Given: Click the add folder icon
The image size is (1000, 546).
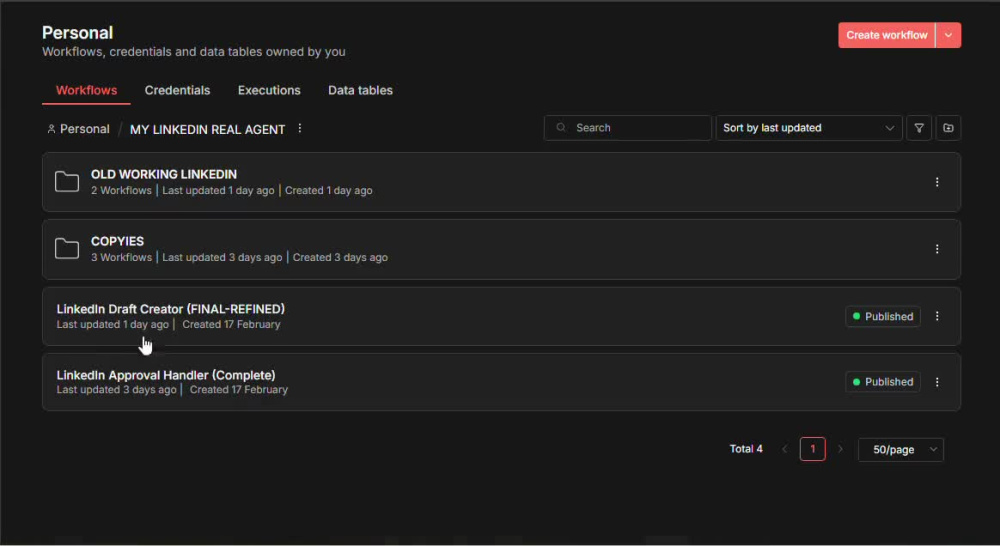Looking at the screenshot, I should click(x=948, y=128).
